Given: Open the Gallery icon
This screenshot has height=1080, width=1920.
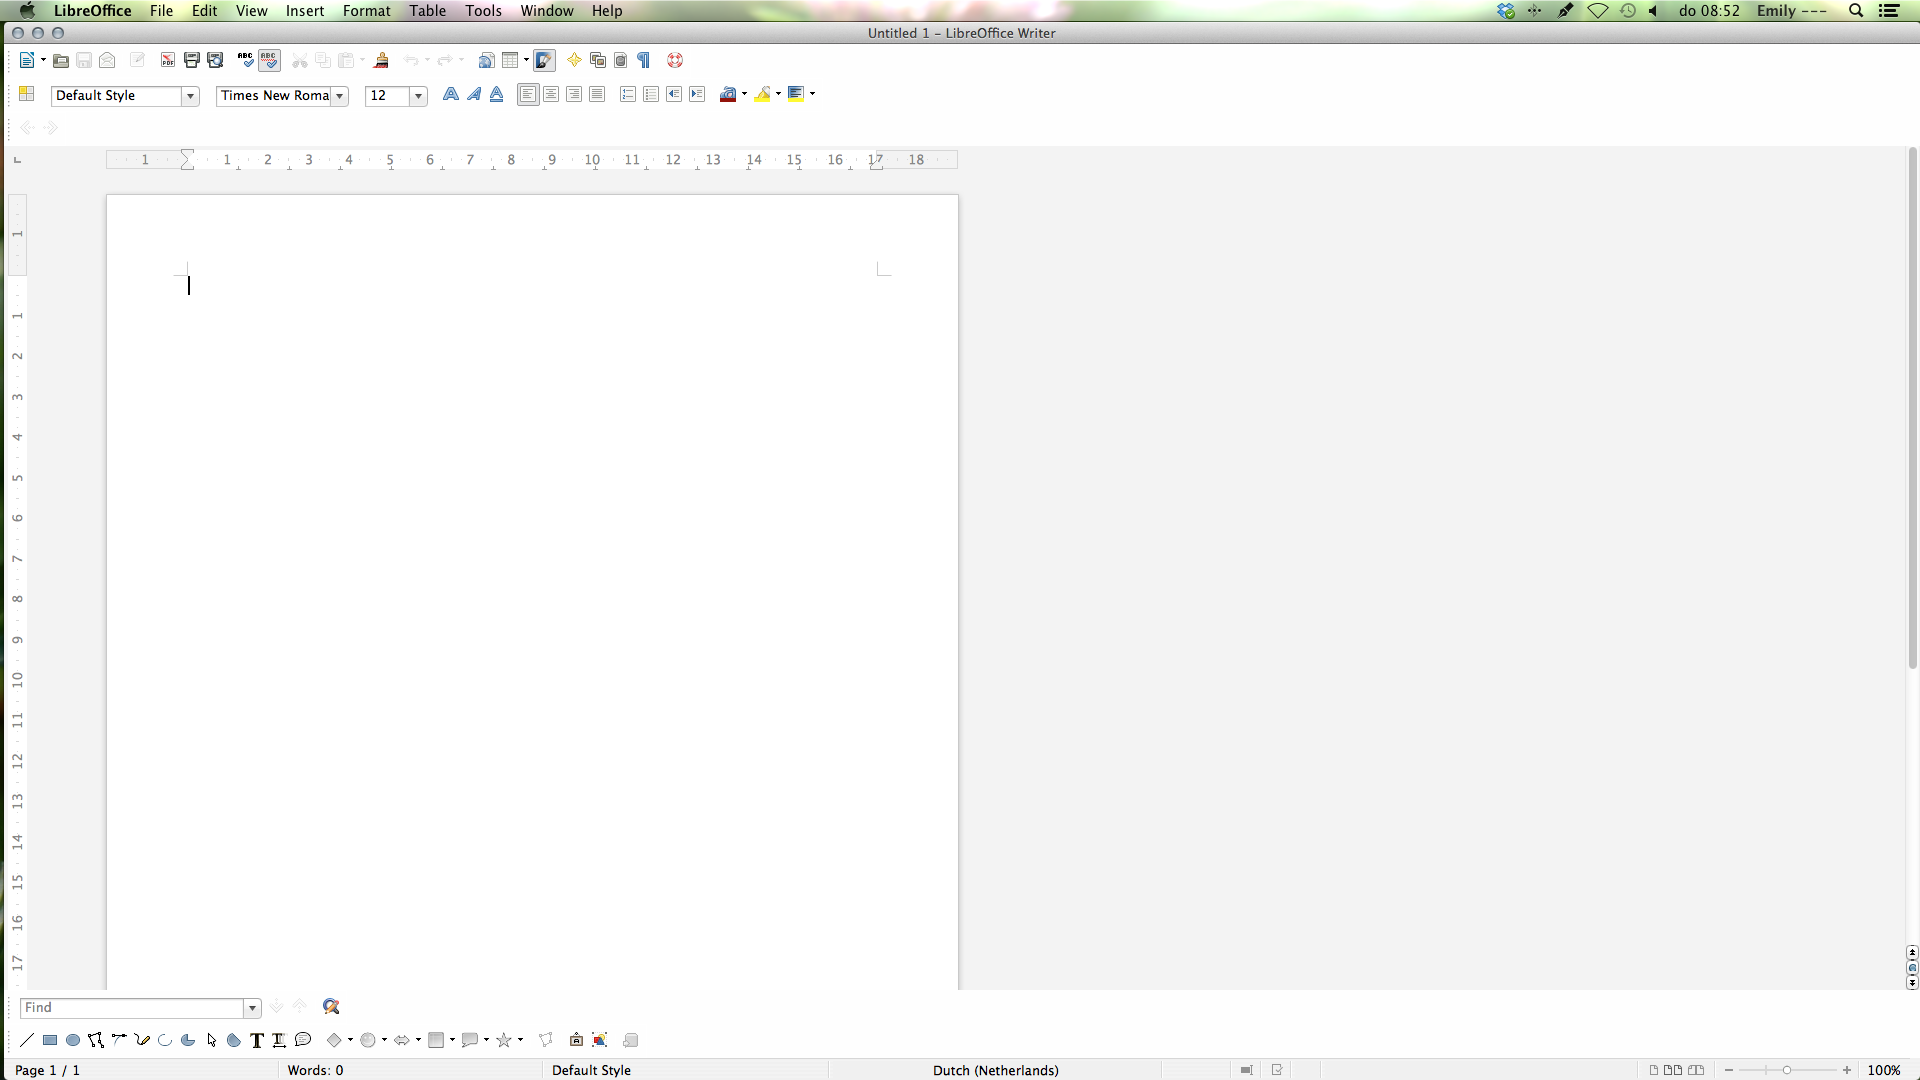Looking at the screenshot, I should [598, 61].
